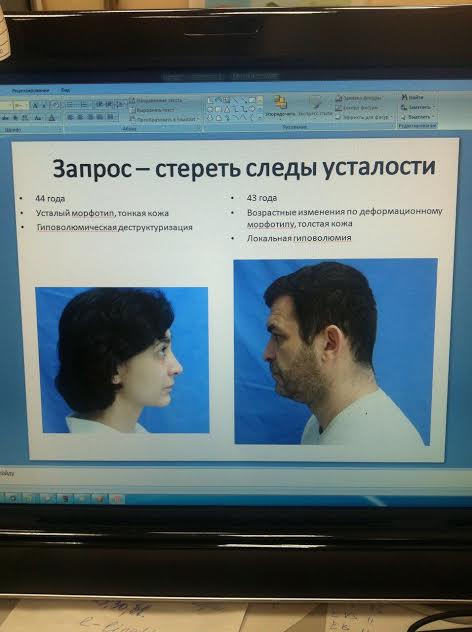
Task: Click Направление текста button
Action: tap(156, 100)
